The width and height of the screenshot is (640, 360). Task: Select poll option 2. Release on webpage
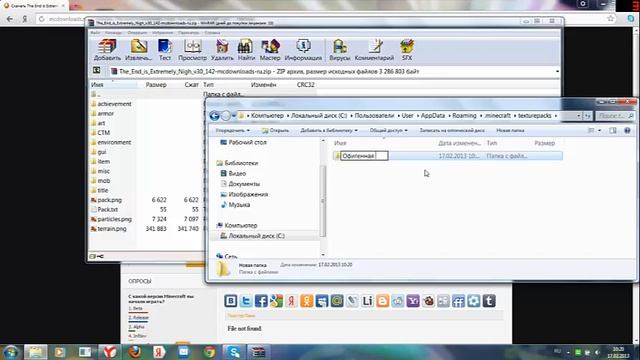(x=139, y=318)
